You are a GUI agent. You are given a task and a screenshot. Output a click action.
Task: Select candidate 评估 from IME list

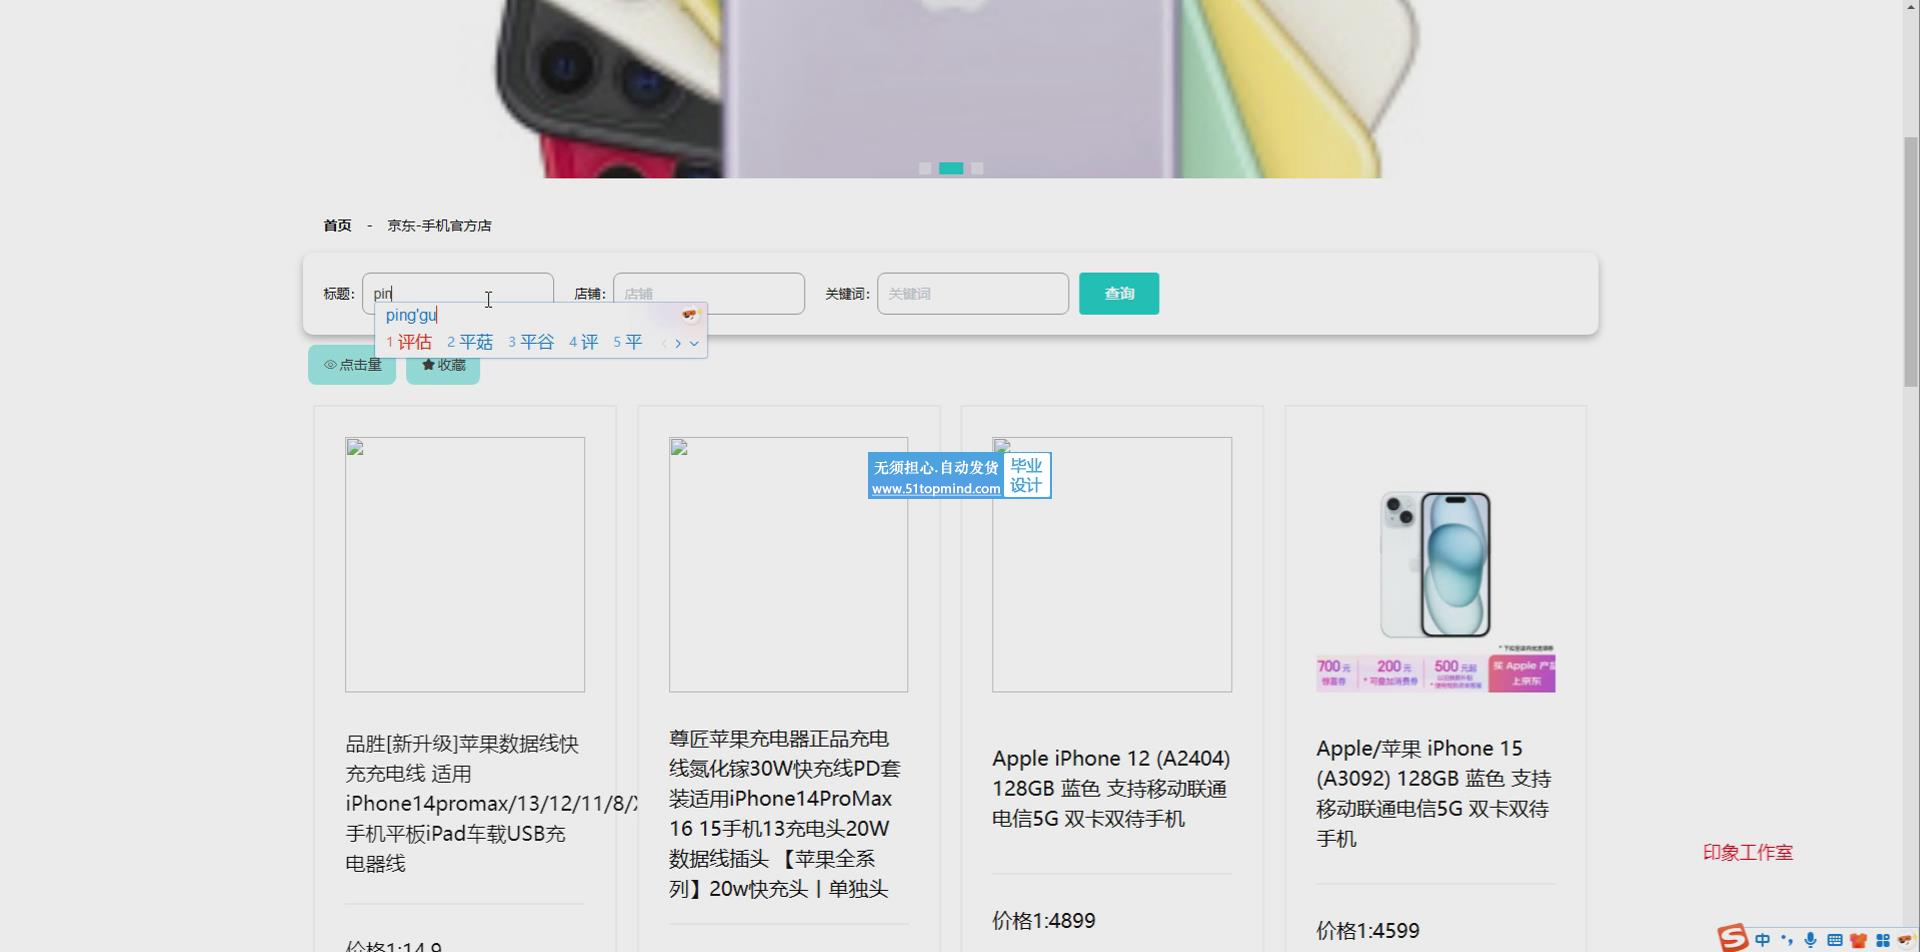[x=409, y=342]
